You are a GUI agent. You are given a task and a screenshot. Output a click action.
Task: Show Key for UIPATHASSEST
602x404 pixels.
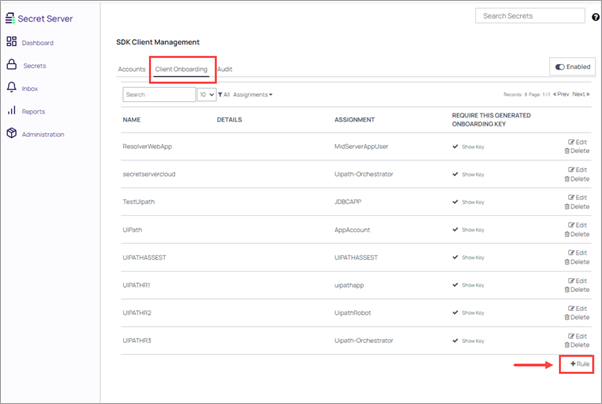pyautogui.click(x=473, y=257)
